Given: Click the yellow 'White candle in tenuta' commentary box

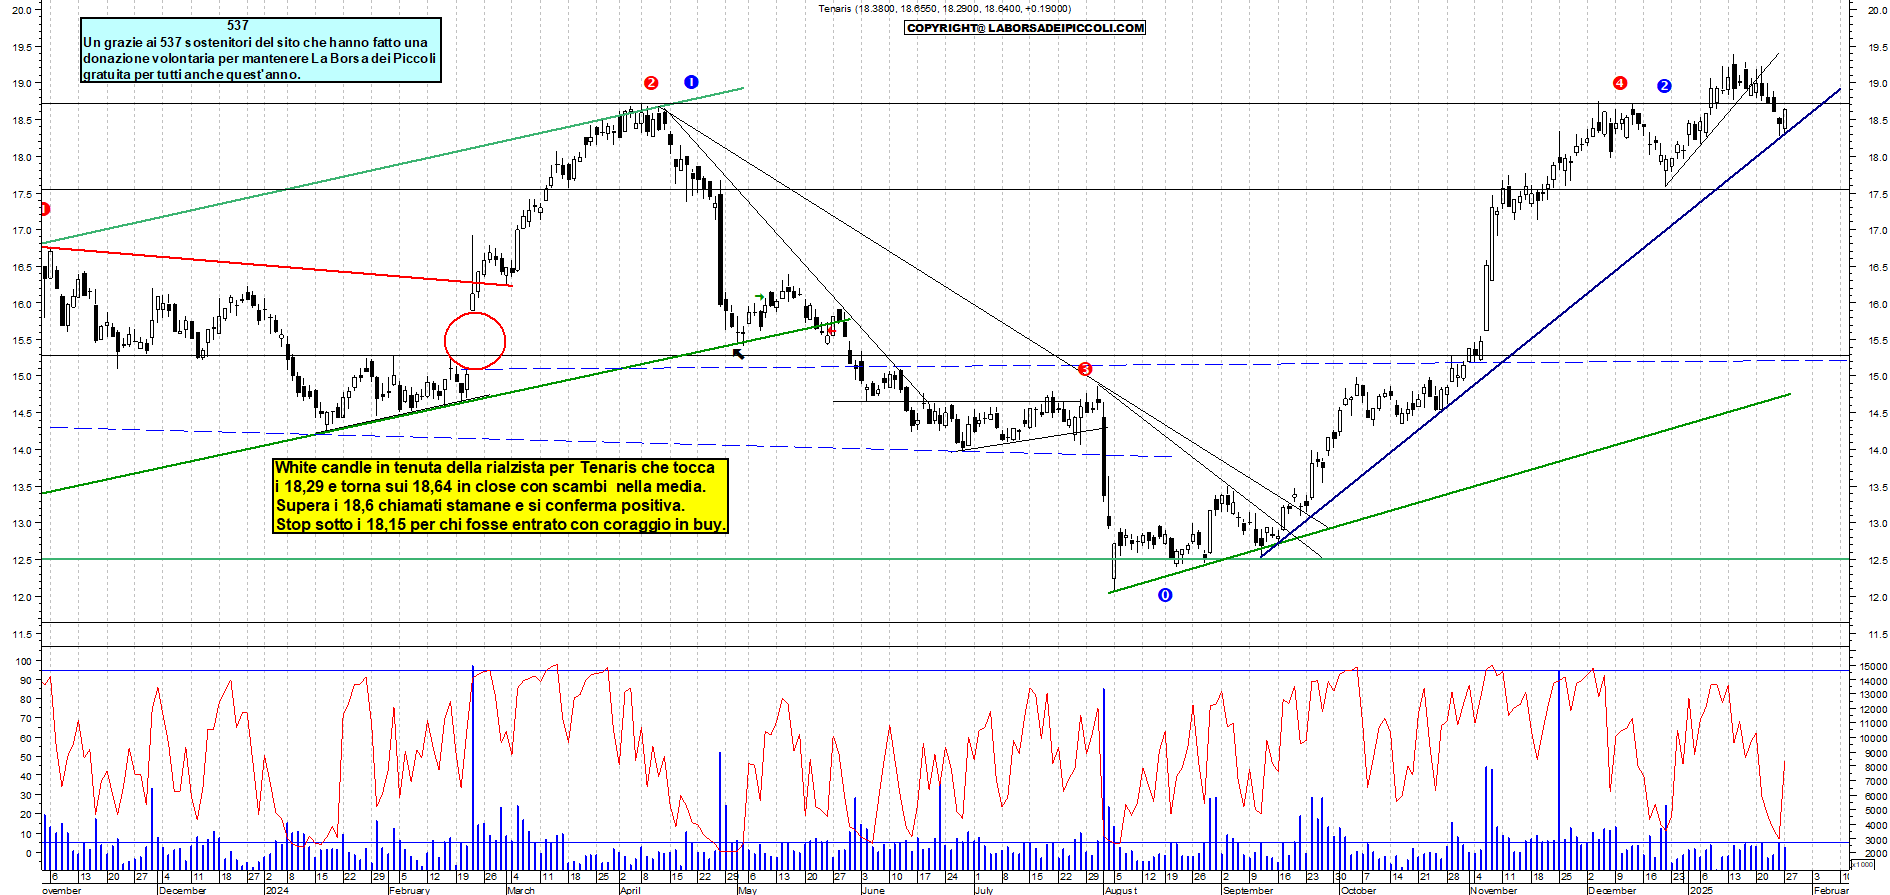Looking at the screenshot, I should 500,496.
